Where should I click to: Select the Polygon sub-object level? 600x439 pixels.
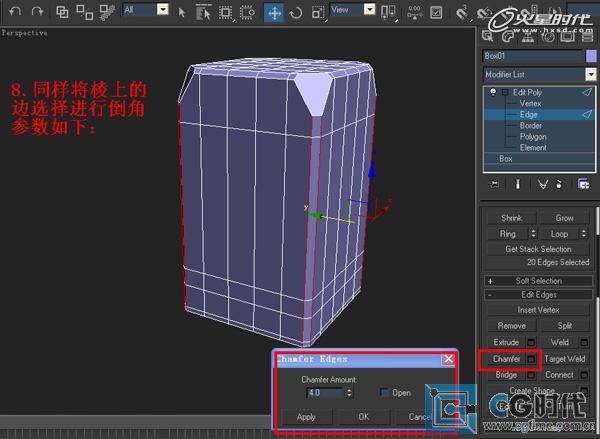(533, 137)
